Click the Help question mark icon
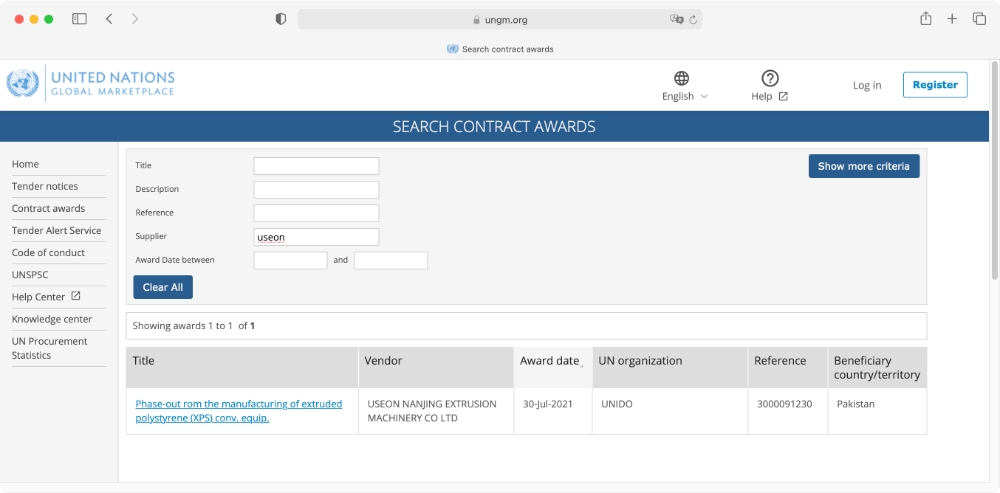Viewport: 1000px width, 493px height. pos(770,78)
